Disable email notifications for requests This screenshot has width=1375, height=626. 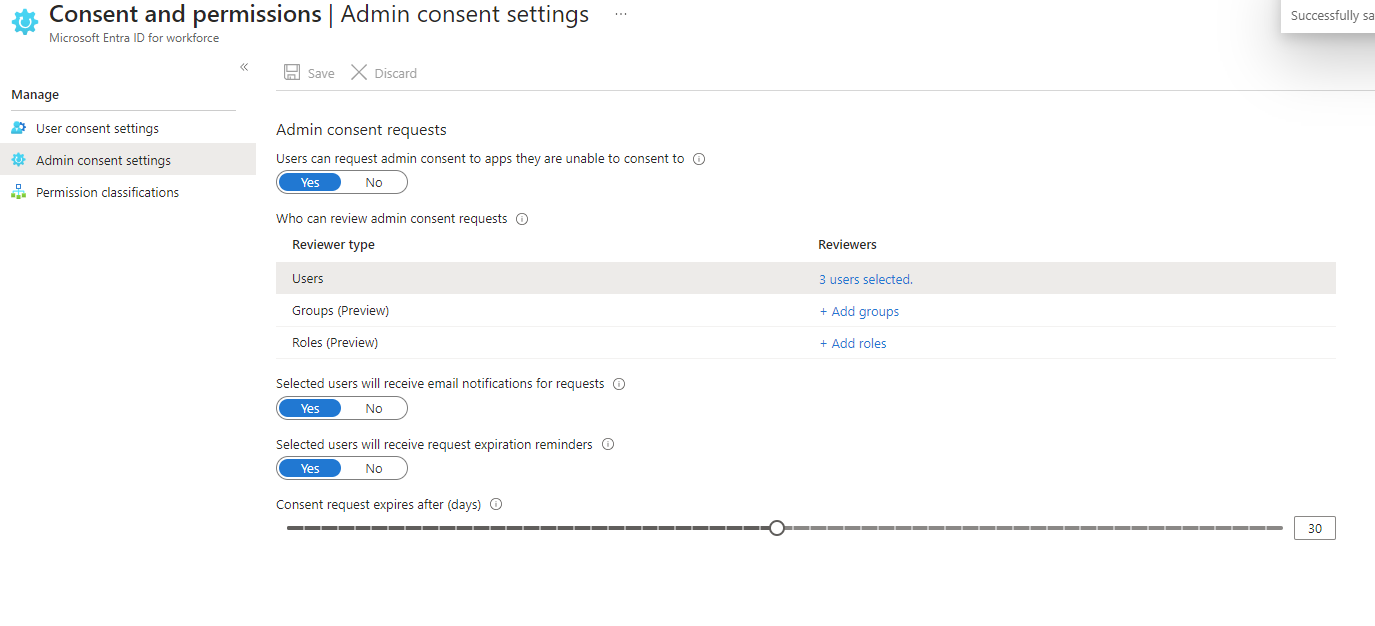[373, 407]
